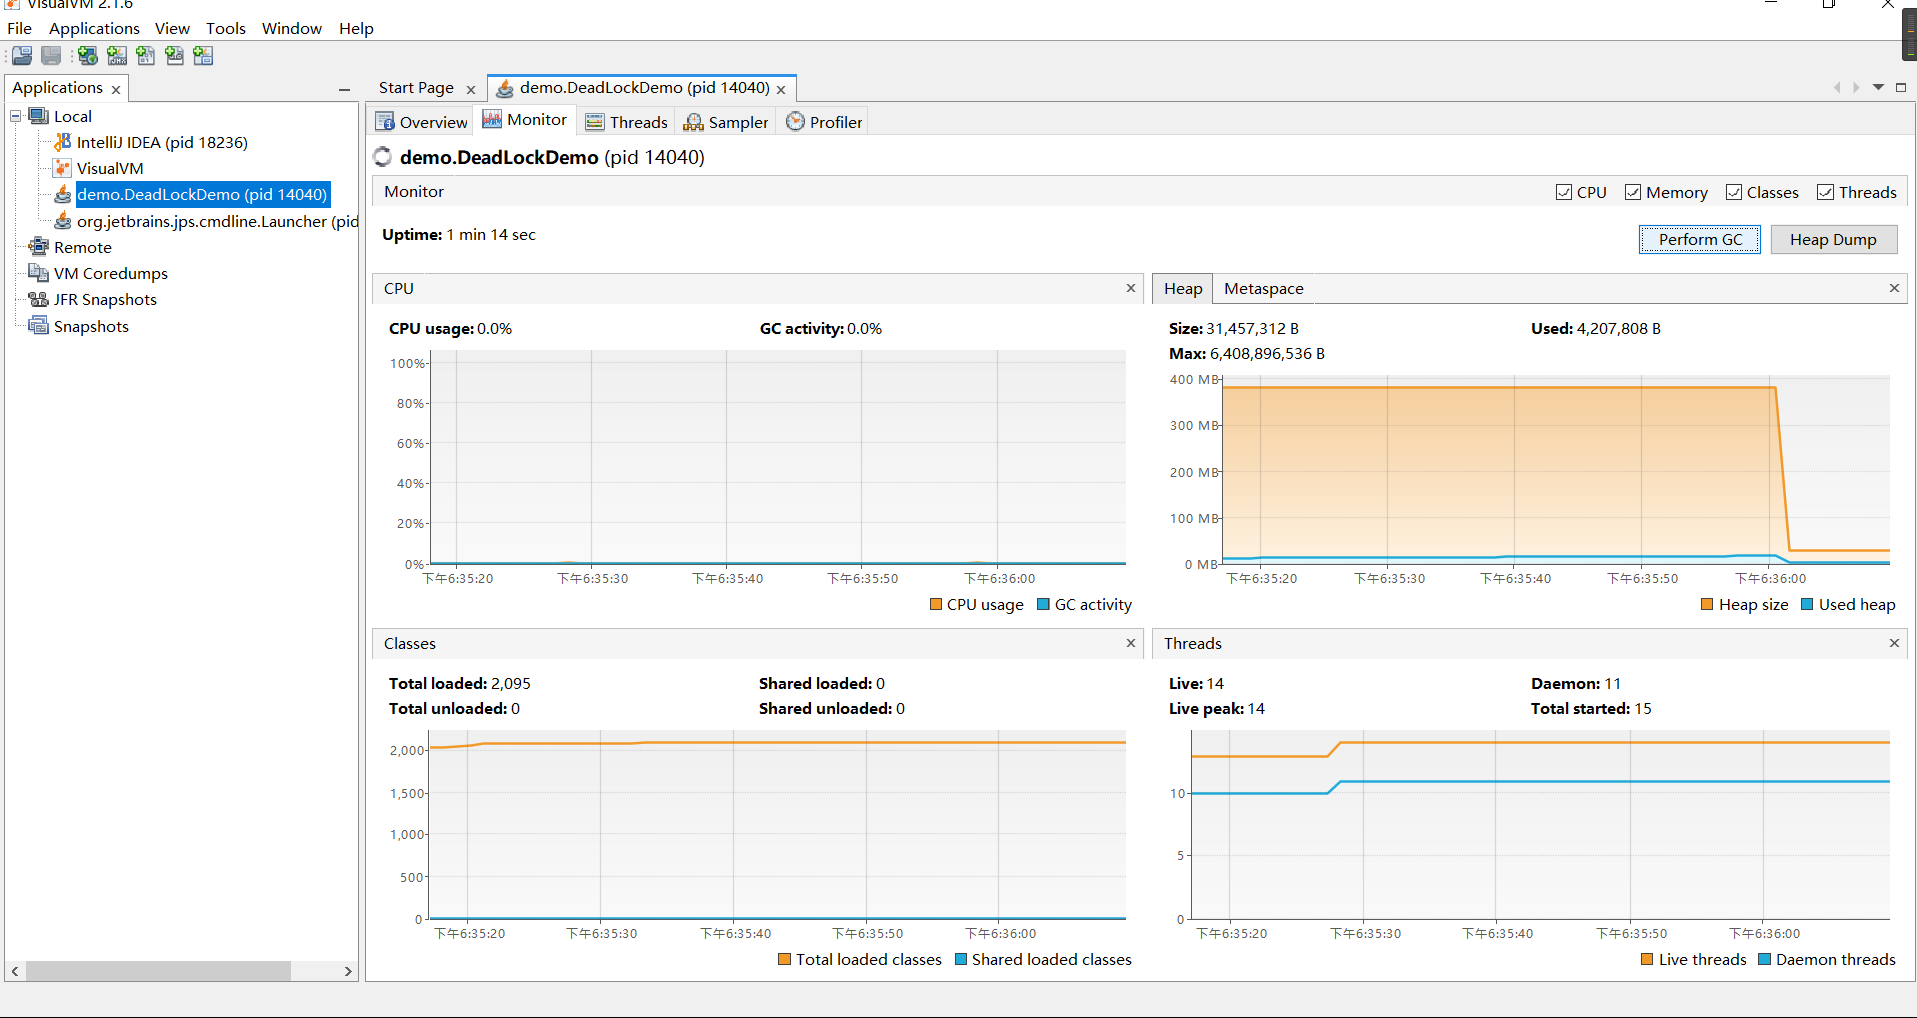
Task: Open the Tools menu
Action: [x=226, y=28]
